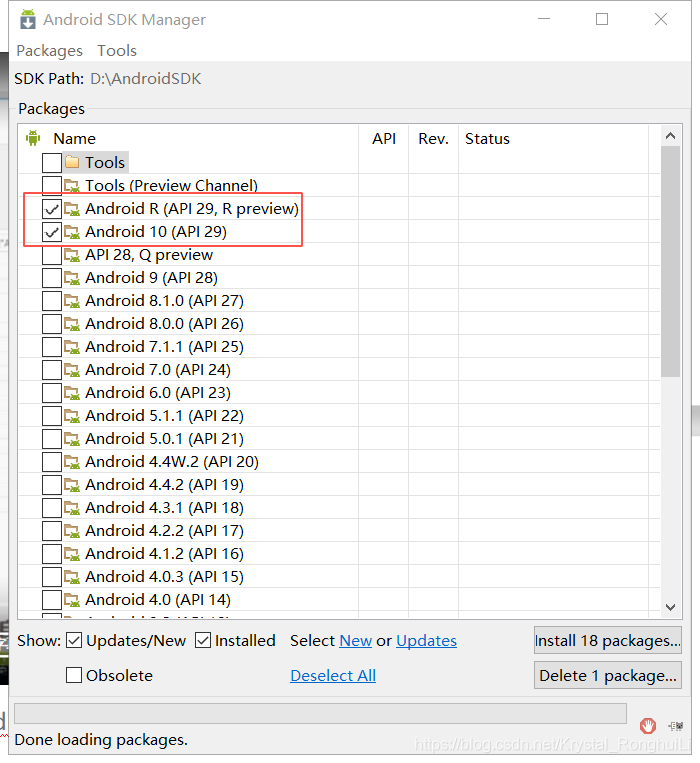
Task: Click the red stop hand icon
Action: click(x=648, y=726)
